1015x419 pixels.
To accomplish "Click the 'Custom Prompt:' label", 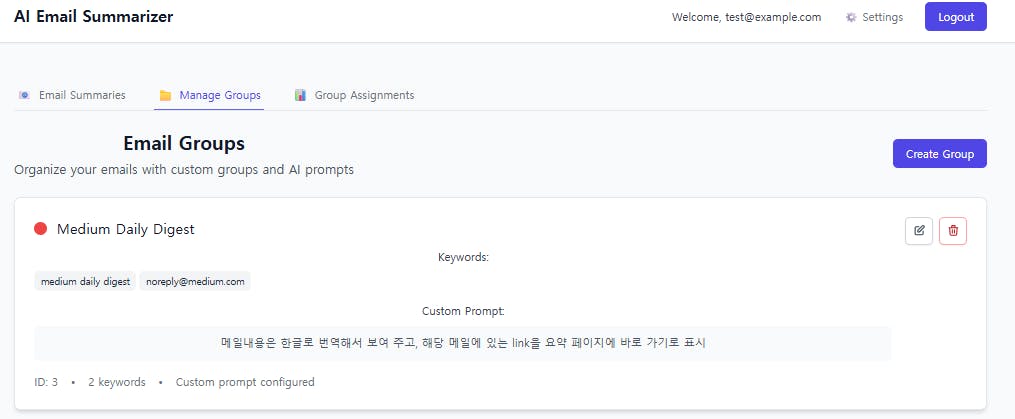I will tap(463, 311).
